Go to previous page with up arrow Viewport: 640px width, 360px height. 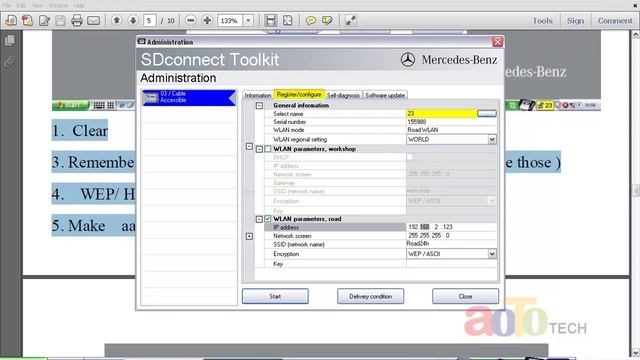tap(117, 20)
